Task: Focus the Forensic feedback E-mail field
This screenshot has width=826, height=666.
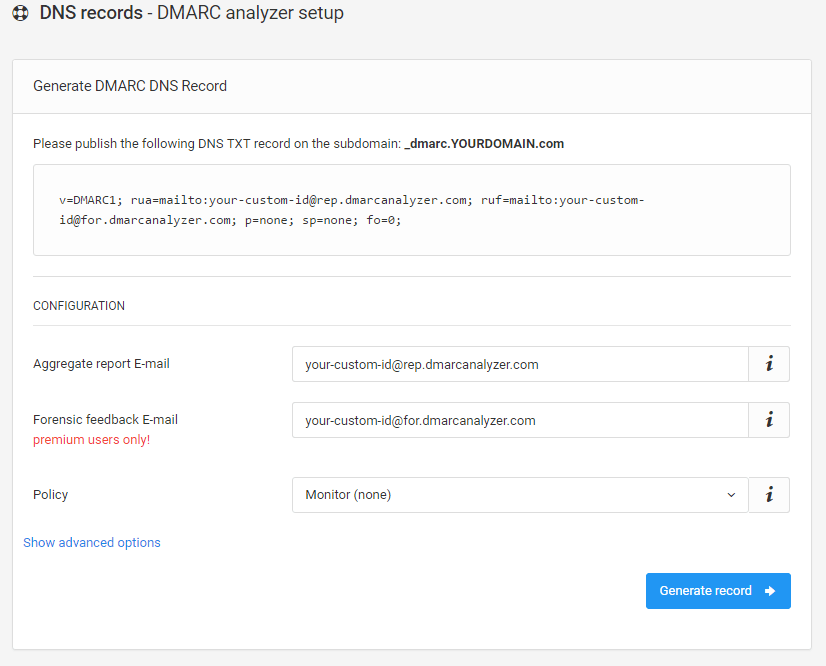Action: [520, 420]
